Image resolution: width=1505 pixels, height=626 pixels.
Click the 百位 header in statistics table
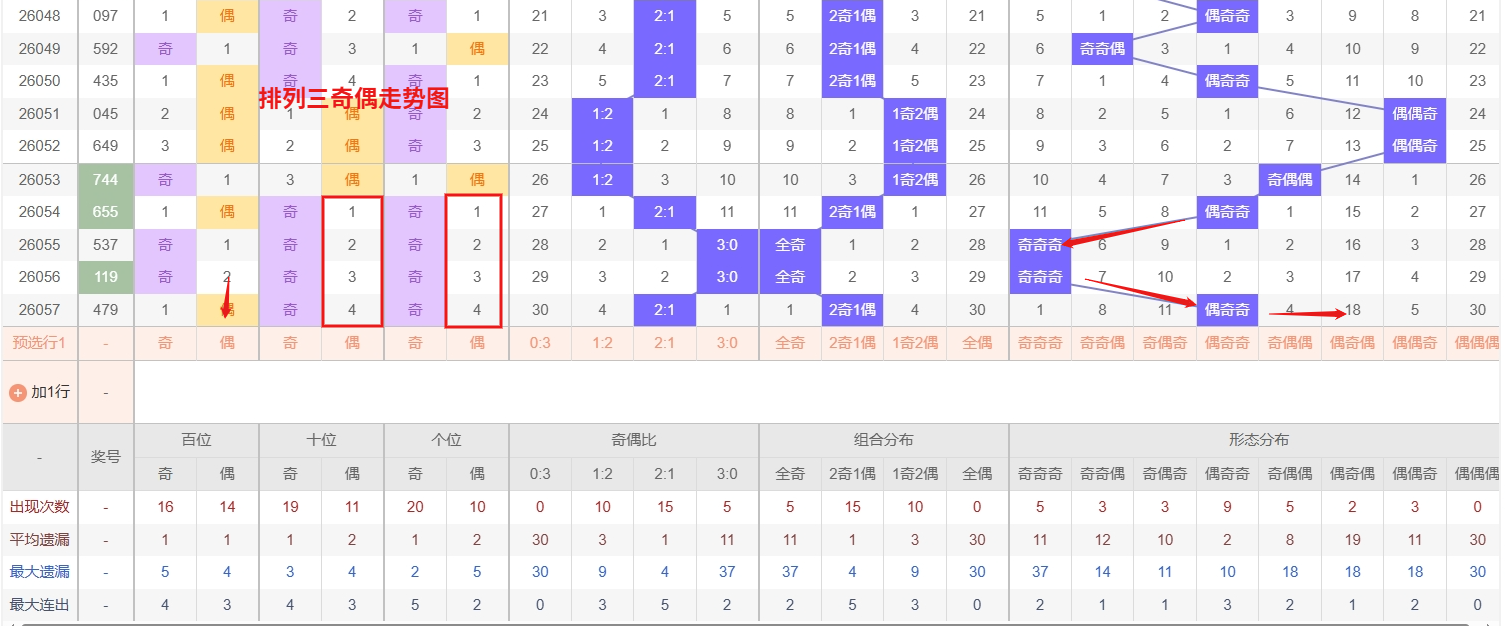(x=196, y=440)
